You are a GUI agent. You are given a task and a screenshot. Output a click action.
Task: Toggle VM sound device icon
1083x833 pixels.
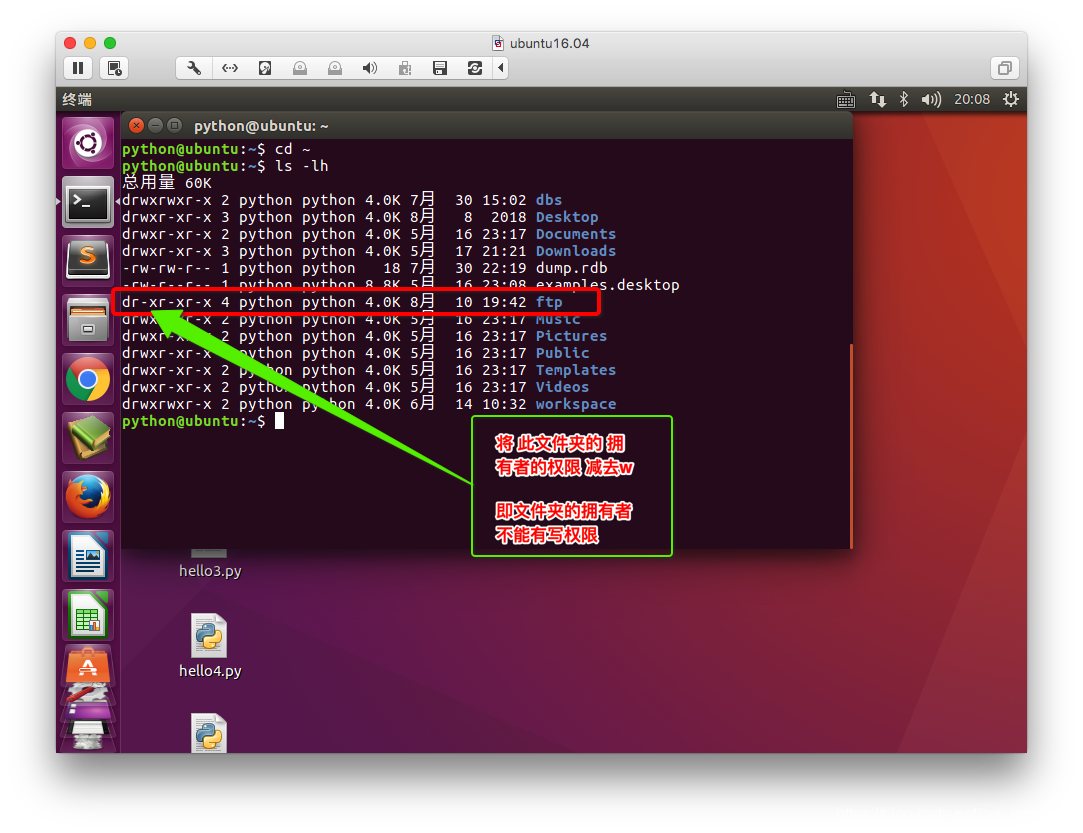pos(370,68)
